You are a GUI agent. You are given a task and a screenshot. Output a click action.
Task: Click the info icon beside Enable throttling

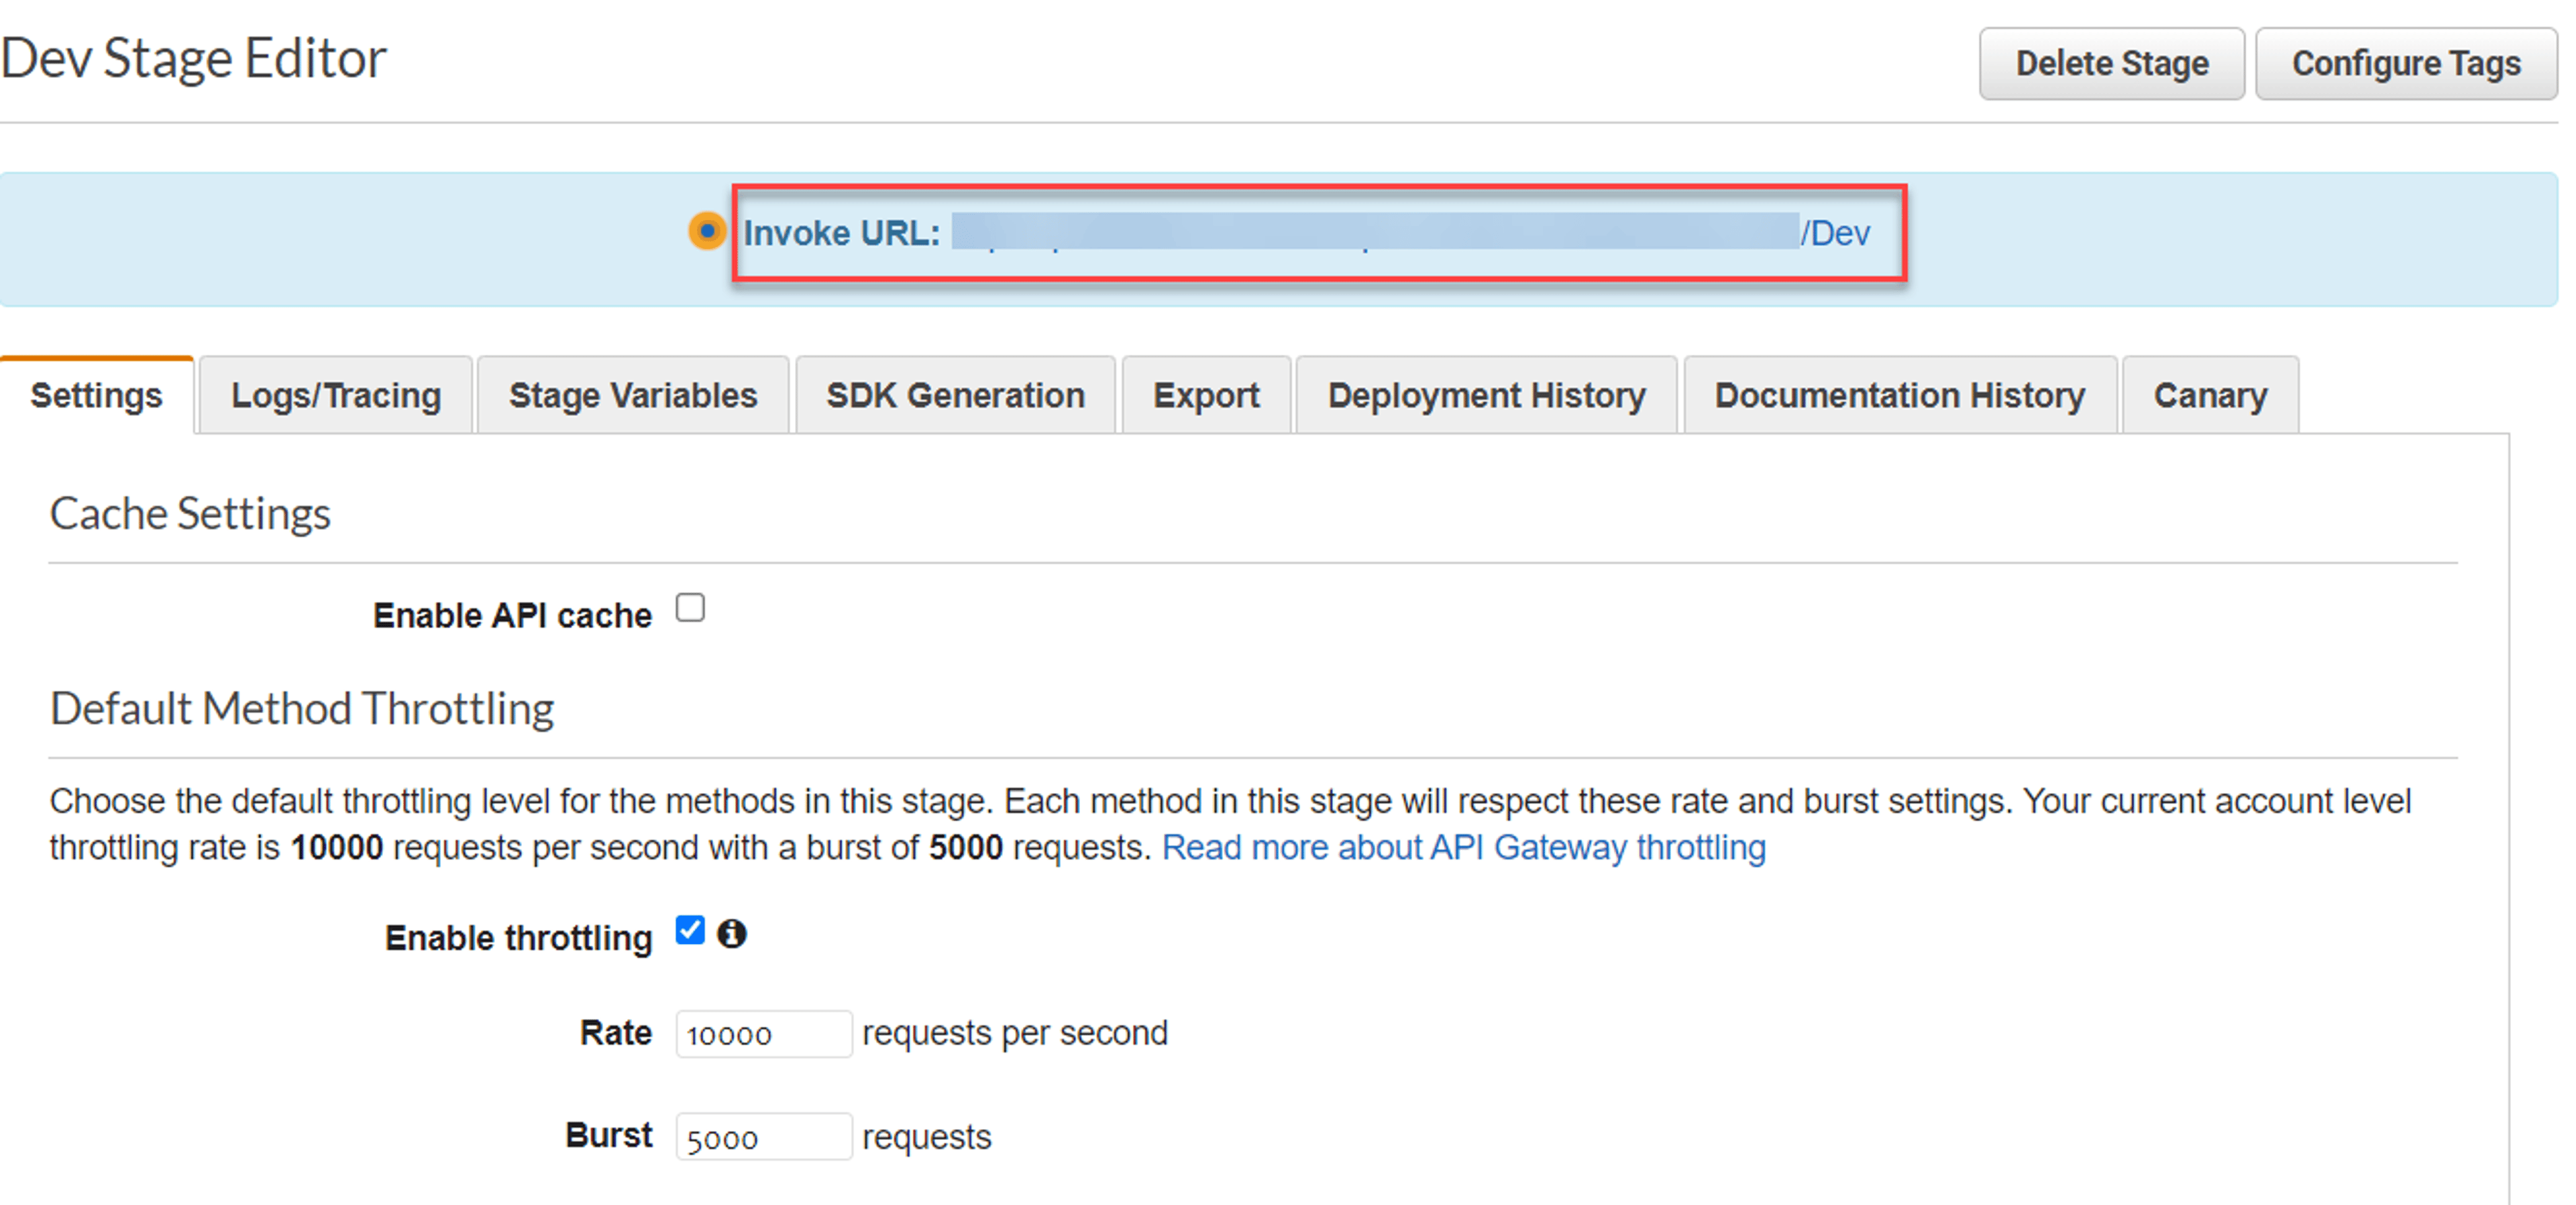click(x=732, y=933)
